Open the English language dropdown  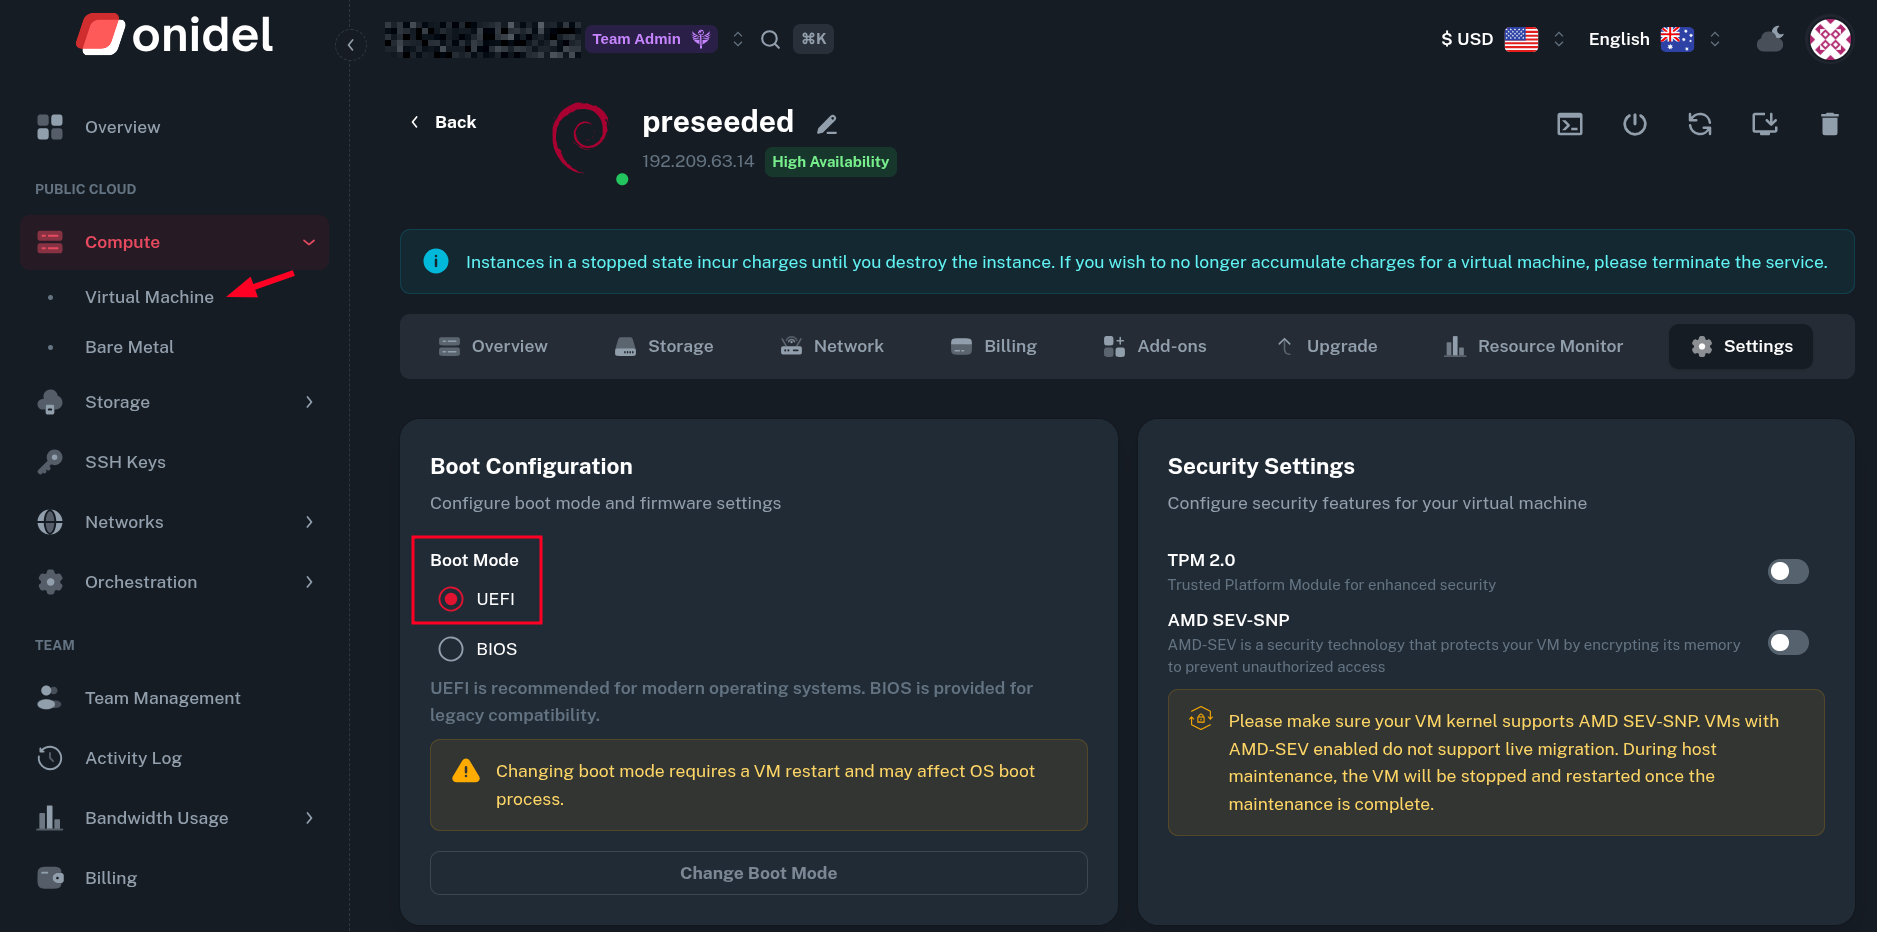(1653, 39)
